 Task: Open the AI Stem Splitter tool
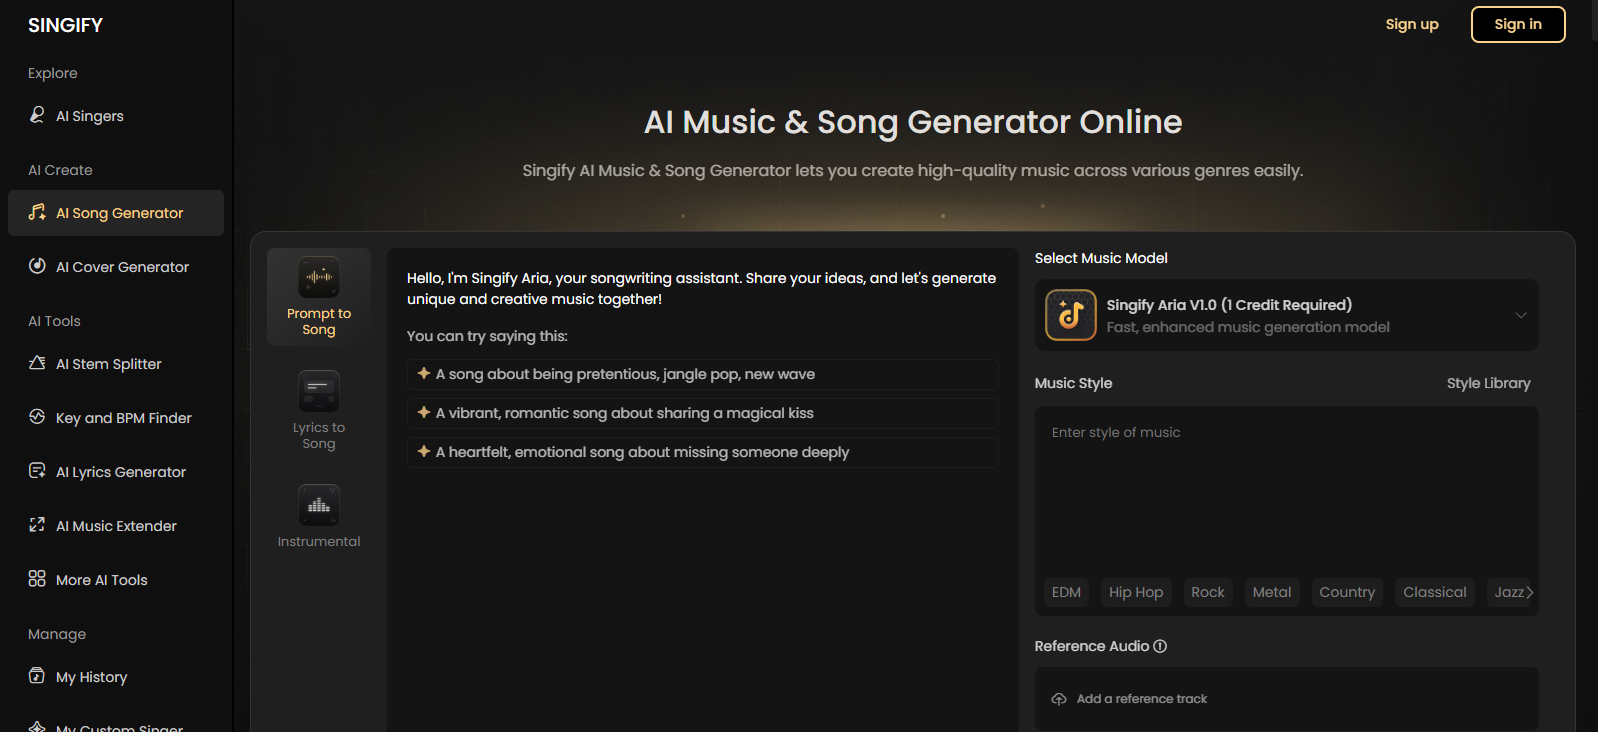pos(108,364)
